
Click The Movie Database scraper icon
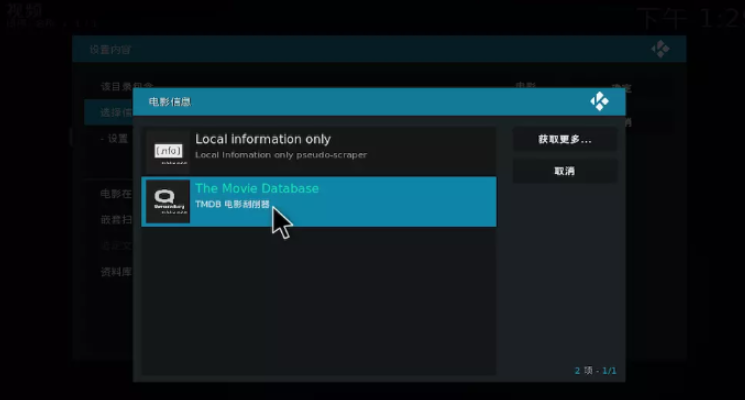[168, 201]
